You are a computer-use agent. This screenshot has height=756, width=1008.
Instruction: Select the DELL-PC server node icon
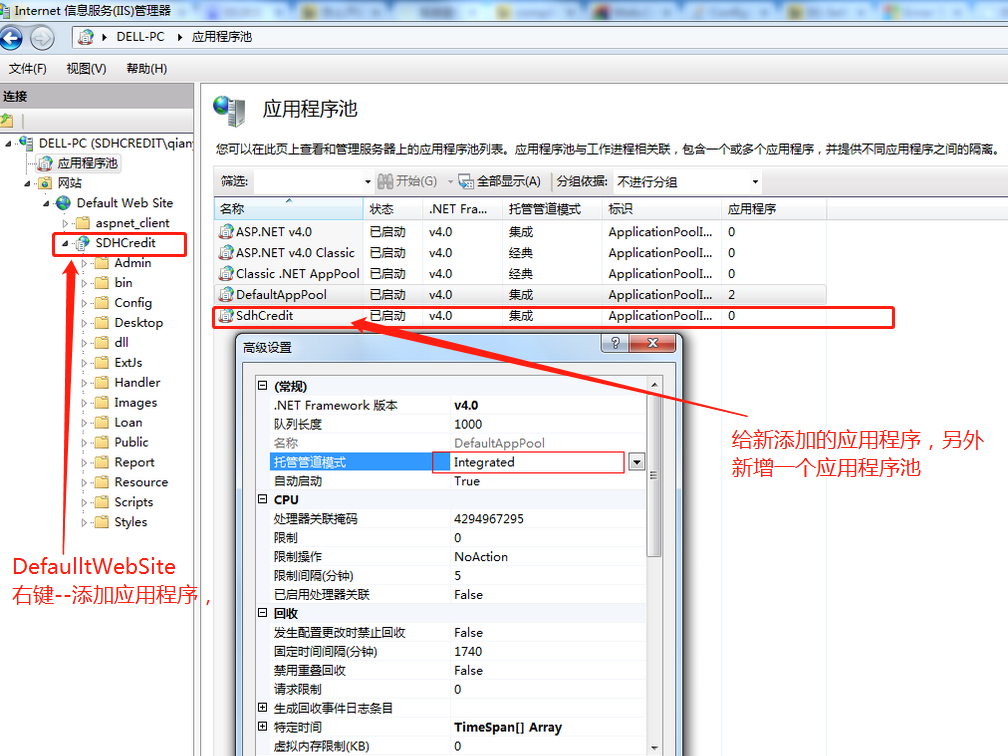26,143
